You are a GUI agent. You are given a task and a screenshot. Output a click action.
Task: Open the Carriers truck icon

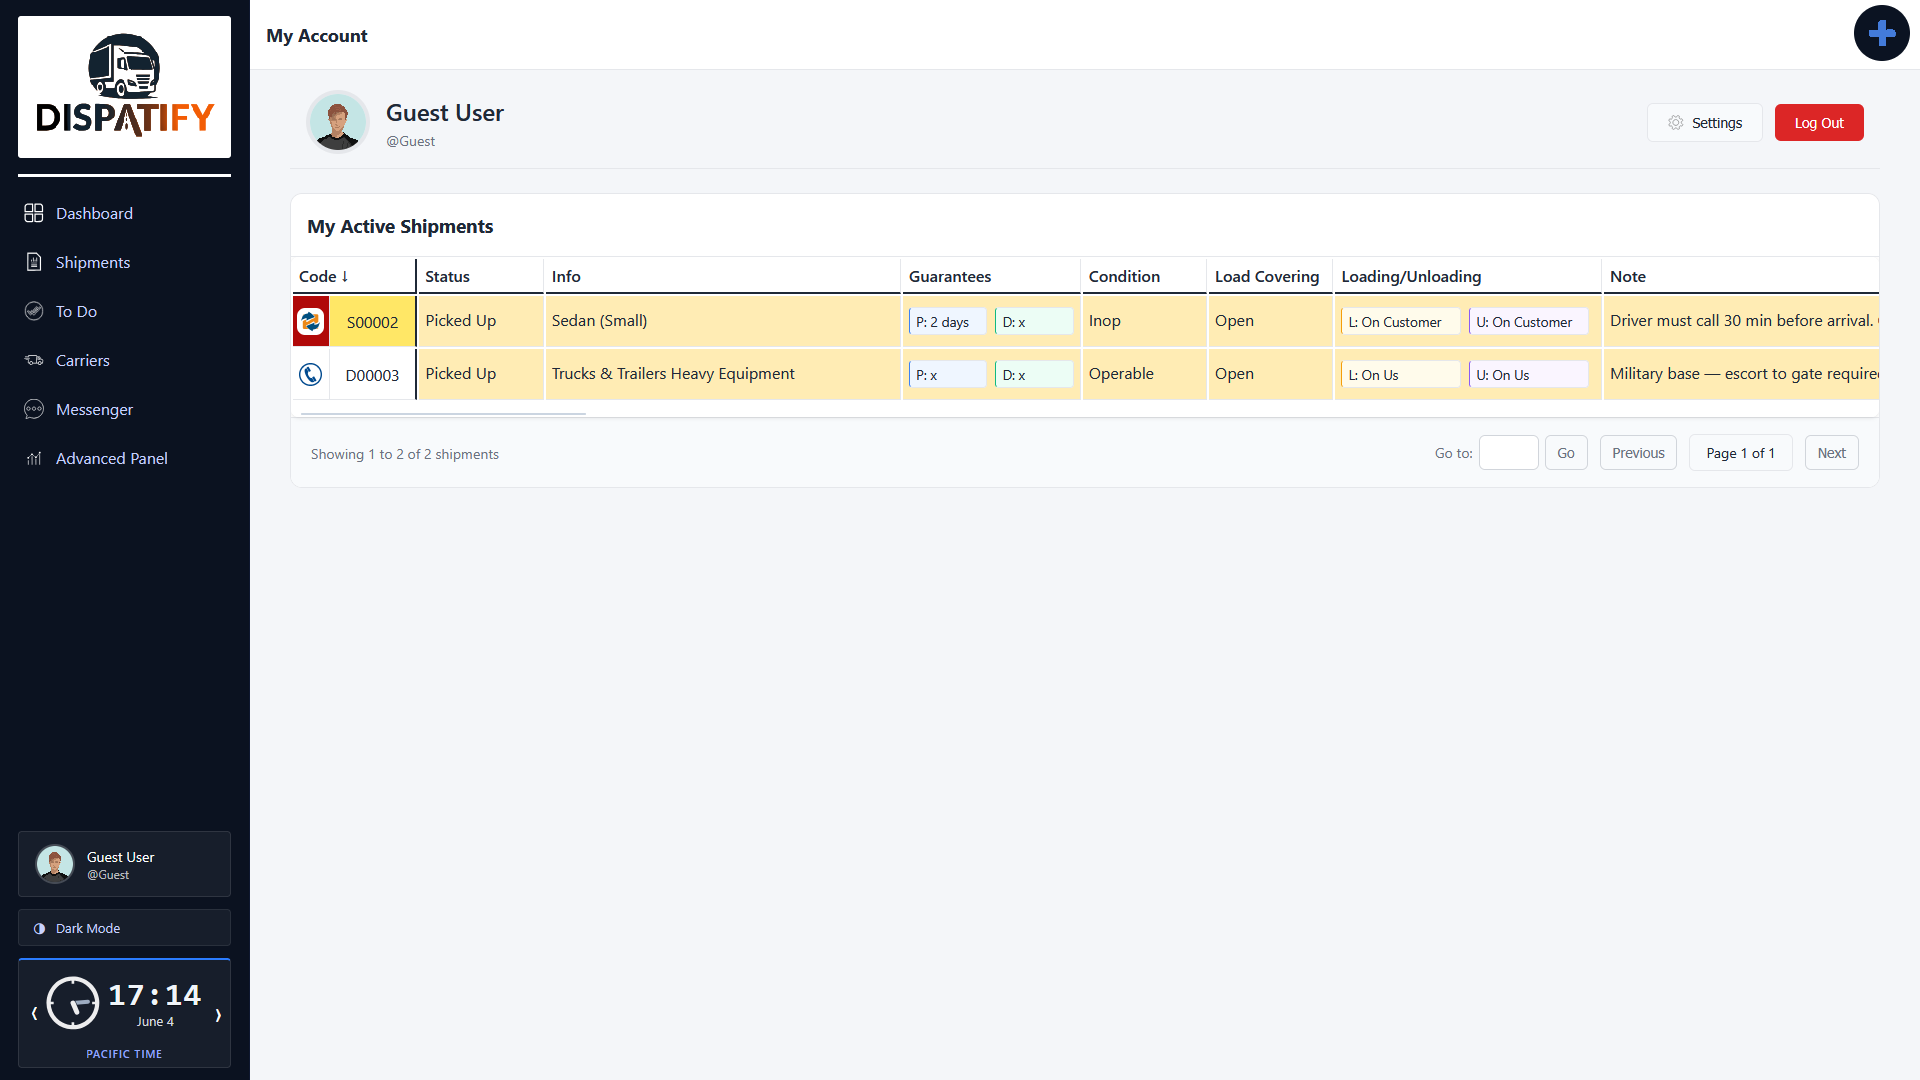[34, 360]
